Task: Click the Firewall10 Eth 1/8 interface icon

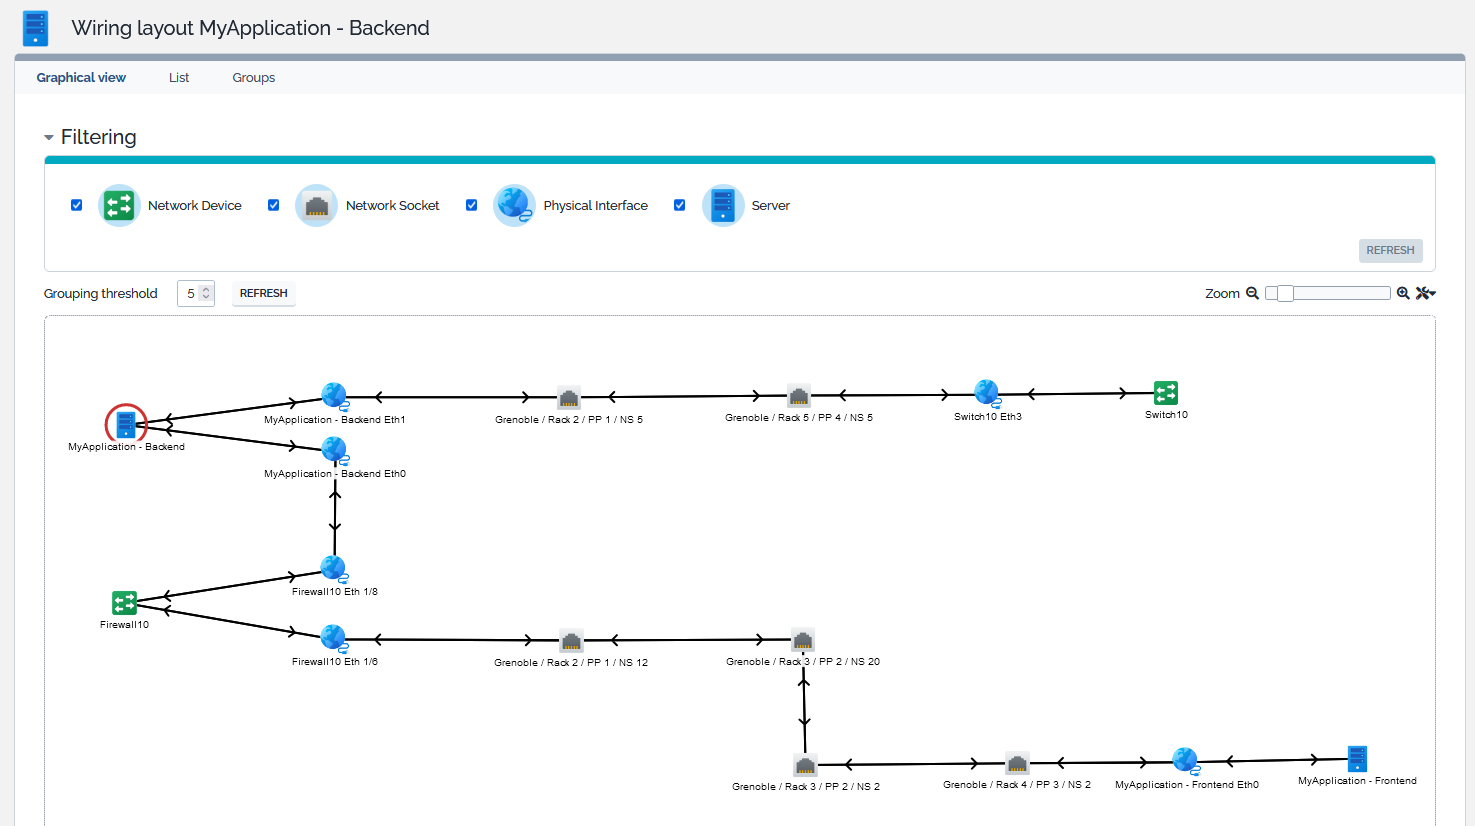Action: 334,569
